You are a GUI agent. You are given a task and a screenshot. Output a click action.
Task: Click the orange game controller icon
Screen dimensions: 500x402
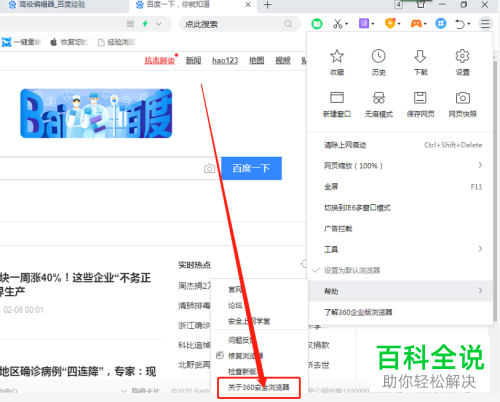(416, 24)
